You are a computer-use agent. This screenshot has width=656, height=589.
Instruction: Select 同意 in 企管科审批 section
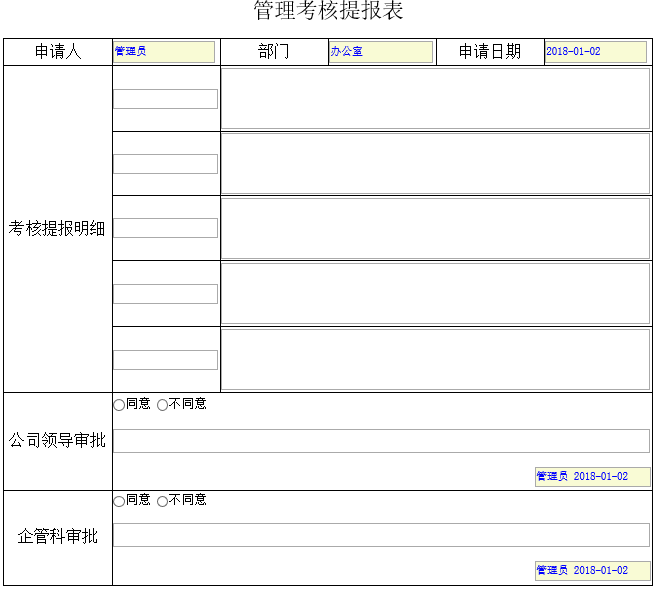119,501
